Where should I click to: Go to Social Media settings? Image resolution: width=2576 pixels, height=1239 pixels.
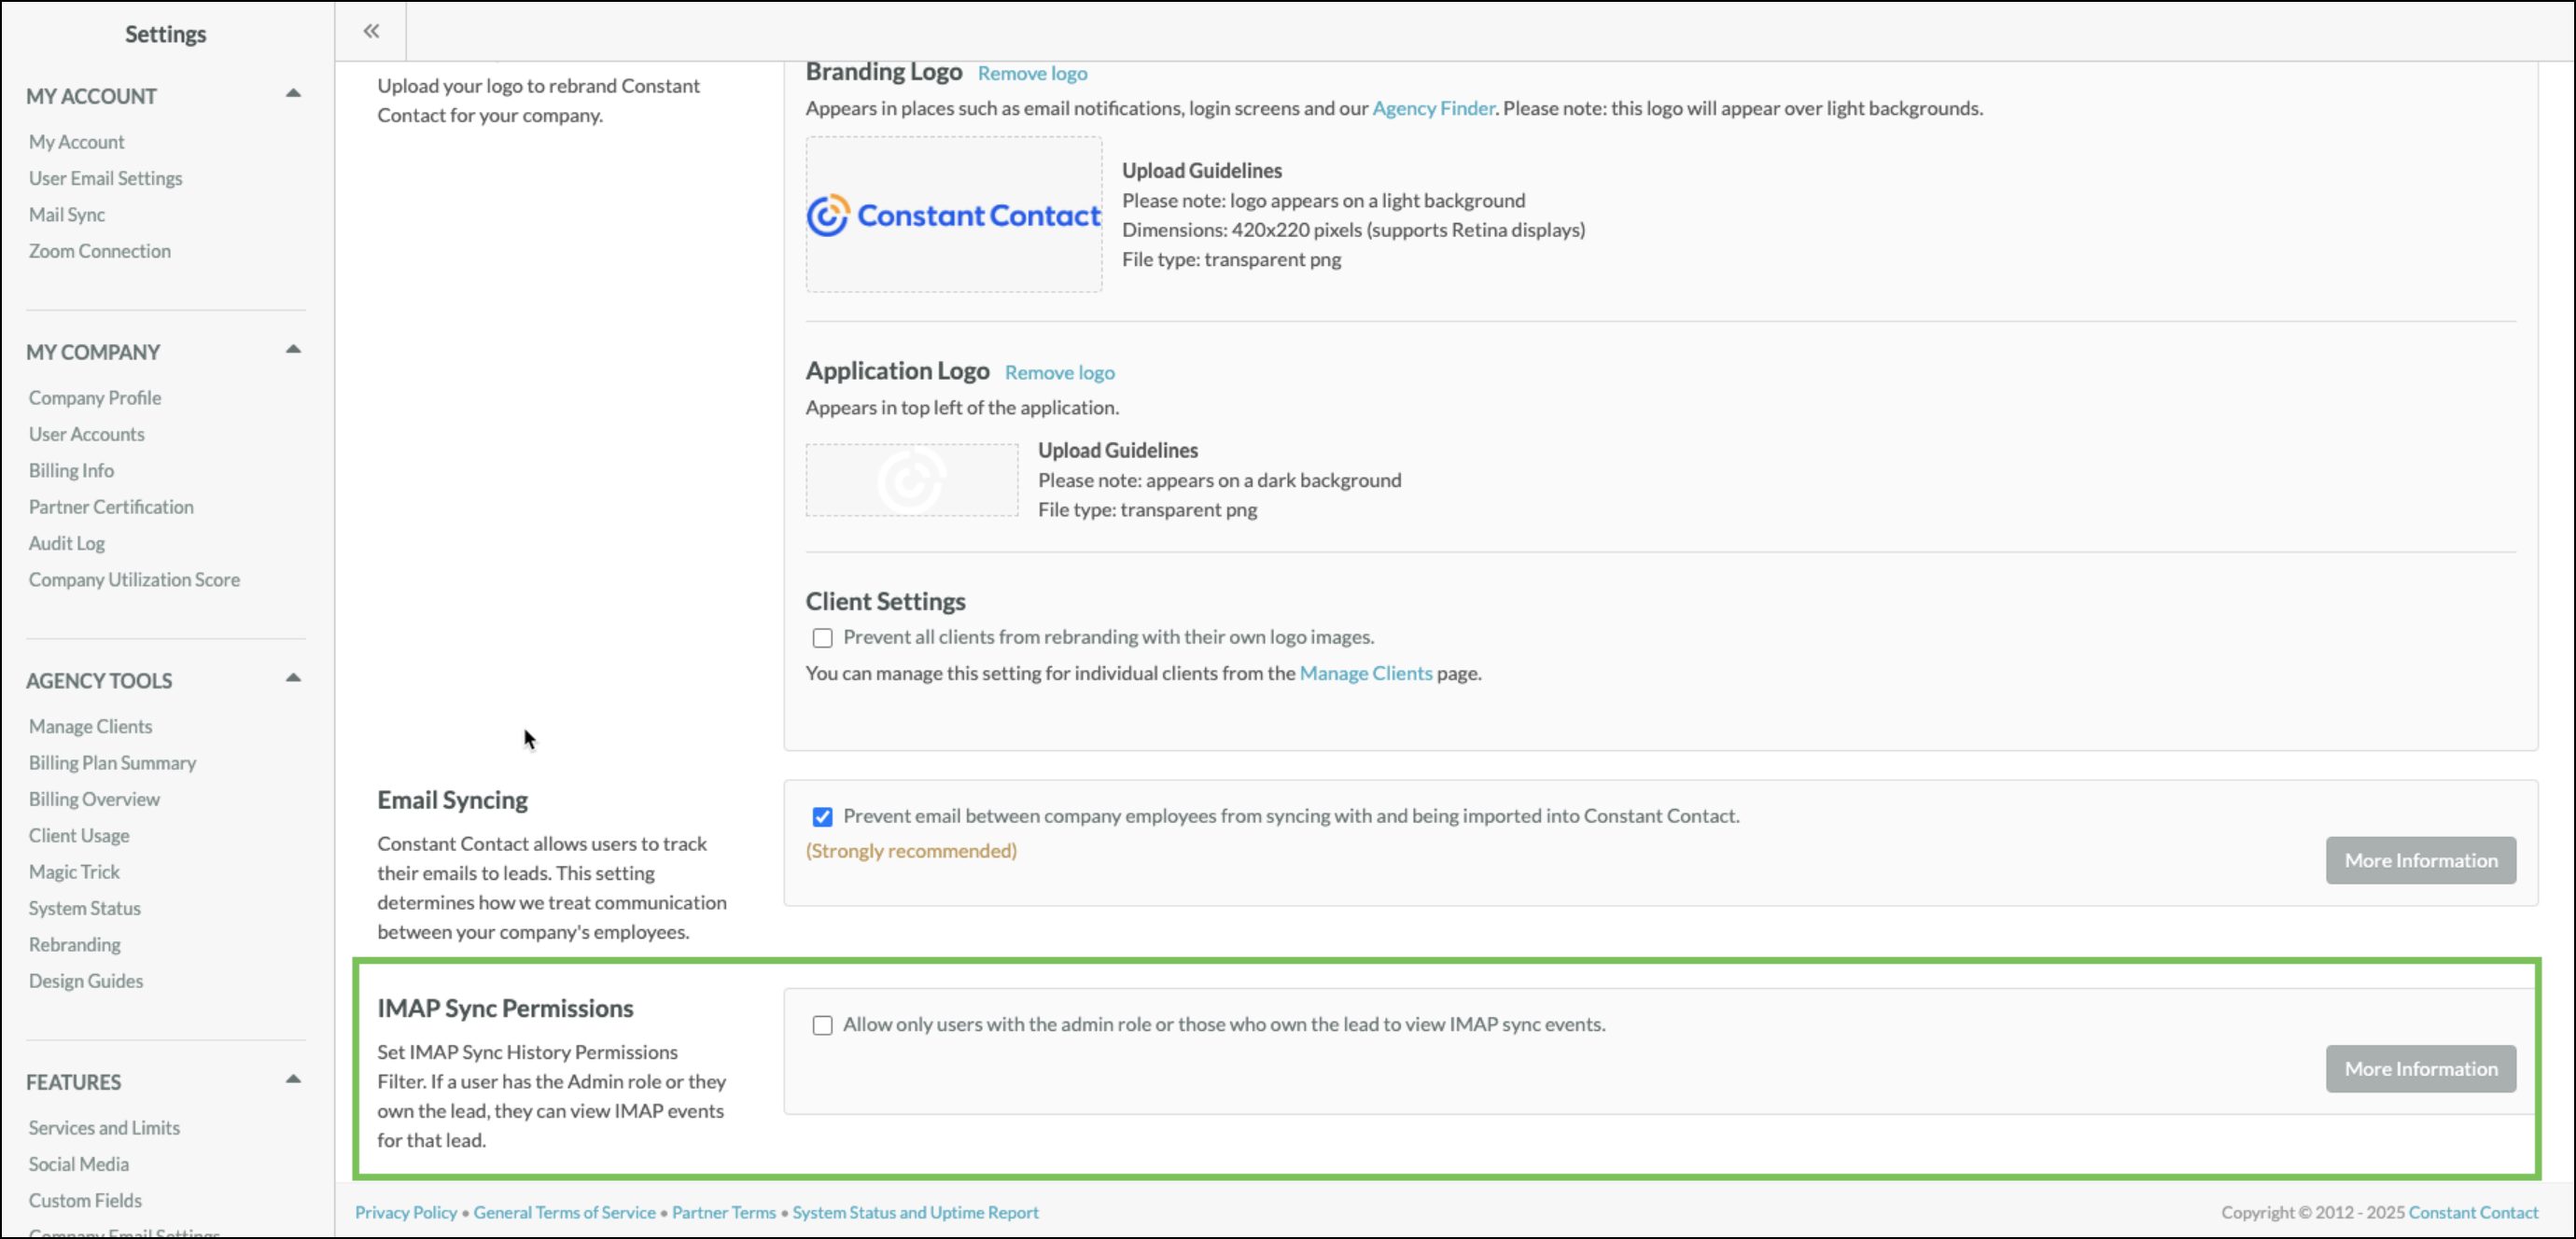pyautogui.click(x=79, y=1164)
